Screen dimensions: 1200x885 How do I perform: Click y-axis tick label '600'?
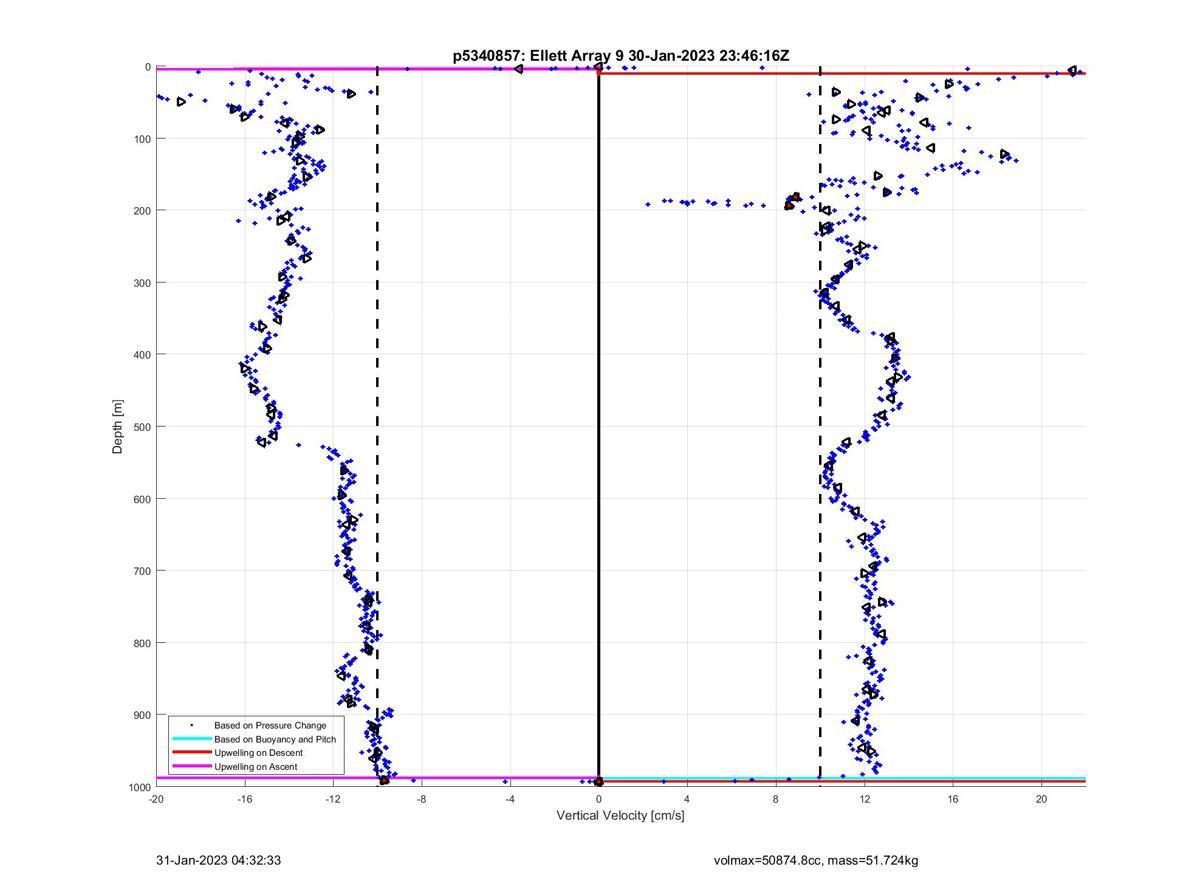click(141, 499)
